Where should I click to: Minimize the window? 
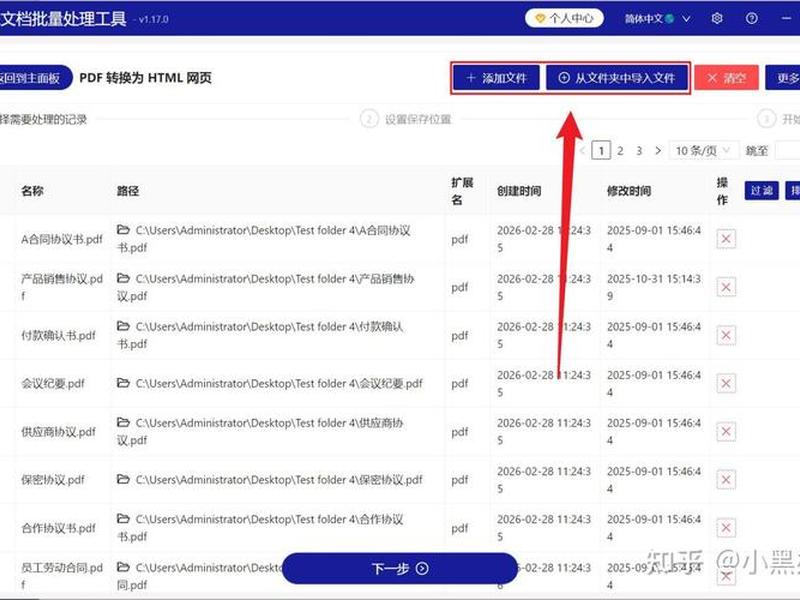786,18
